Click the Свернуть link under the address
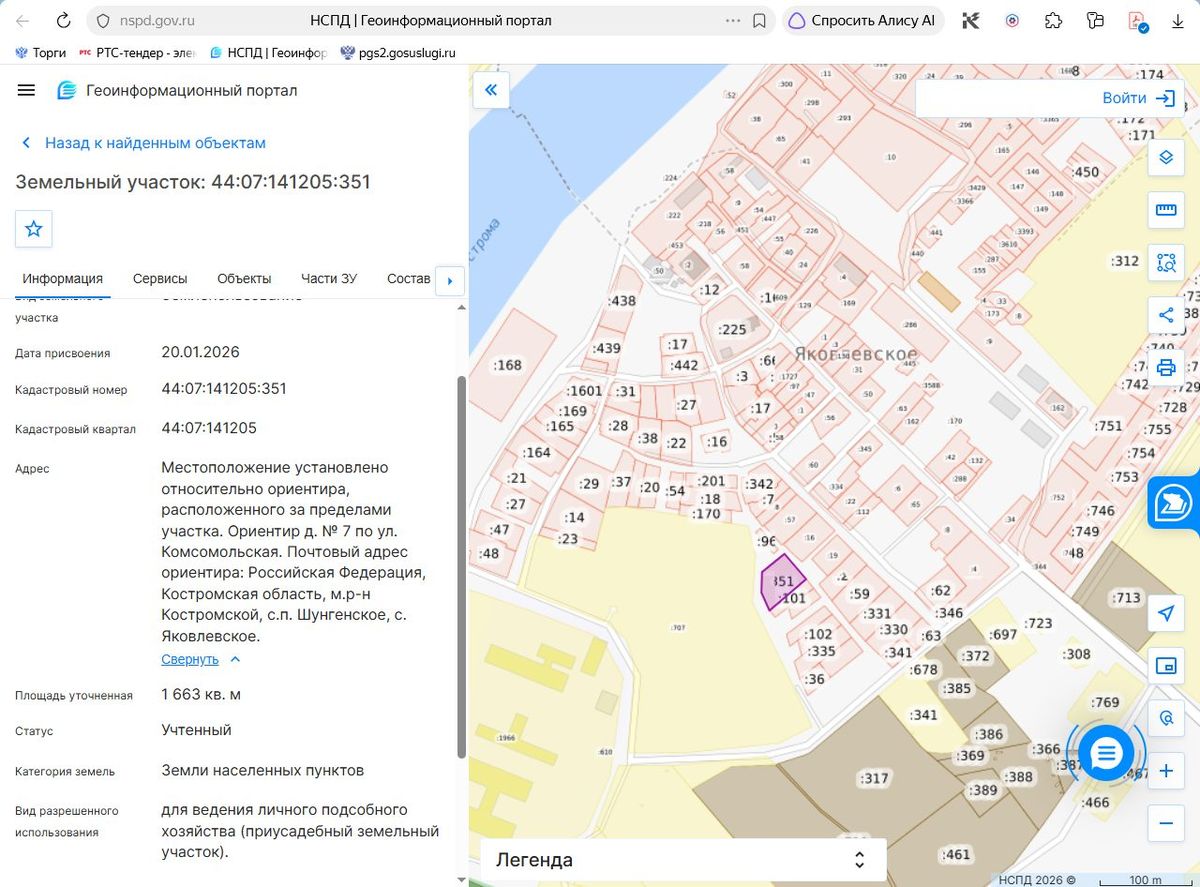Image resolution: width=1200 pixels, height=887 pixels. tap(190, 659)
